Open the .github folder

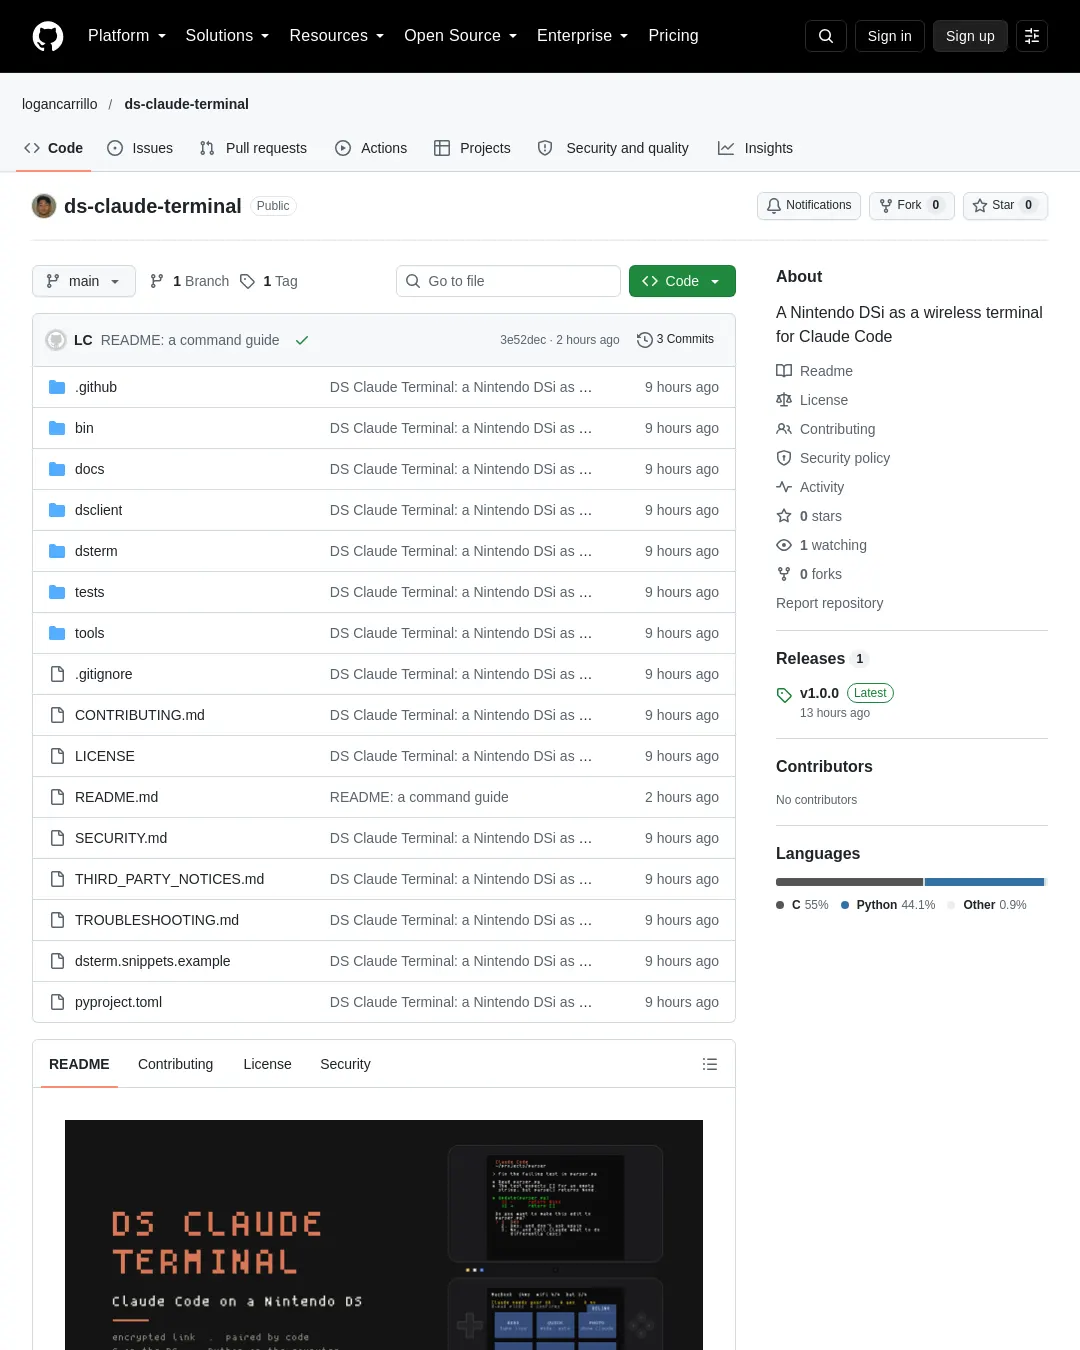96,387
